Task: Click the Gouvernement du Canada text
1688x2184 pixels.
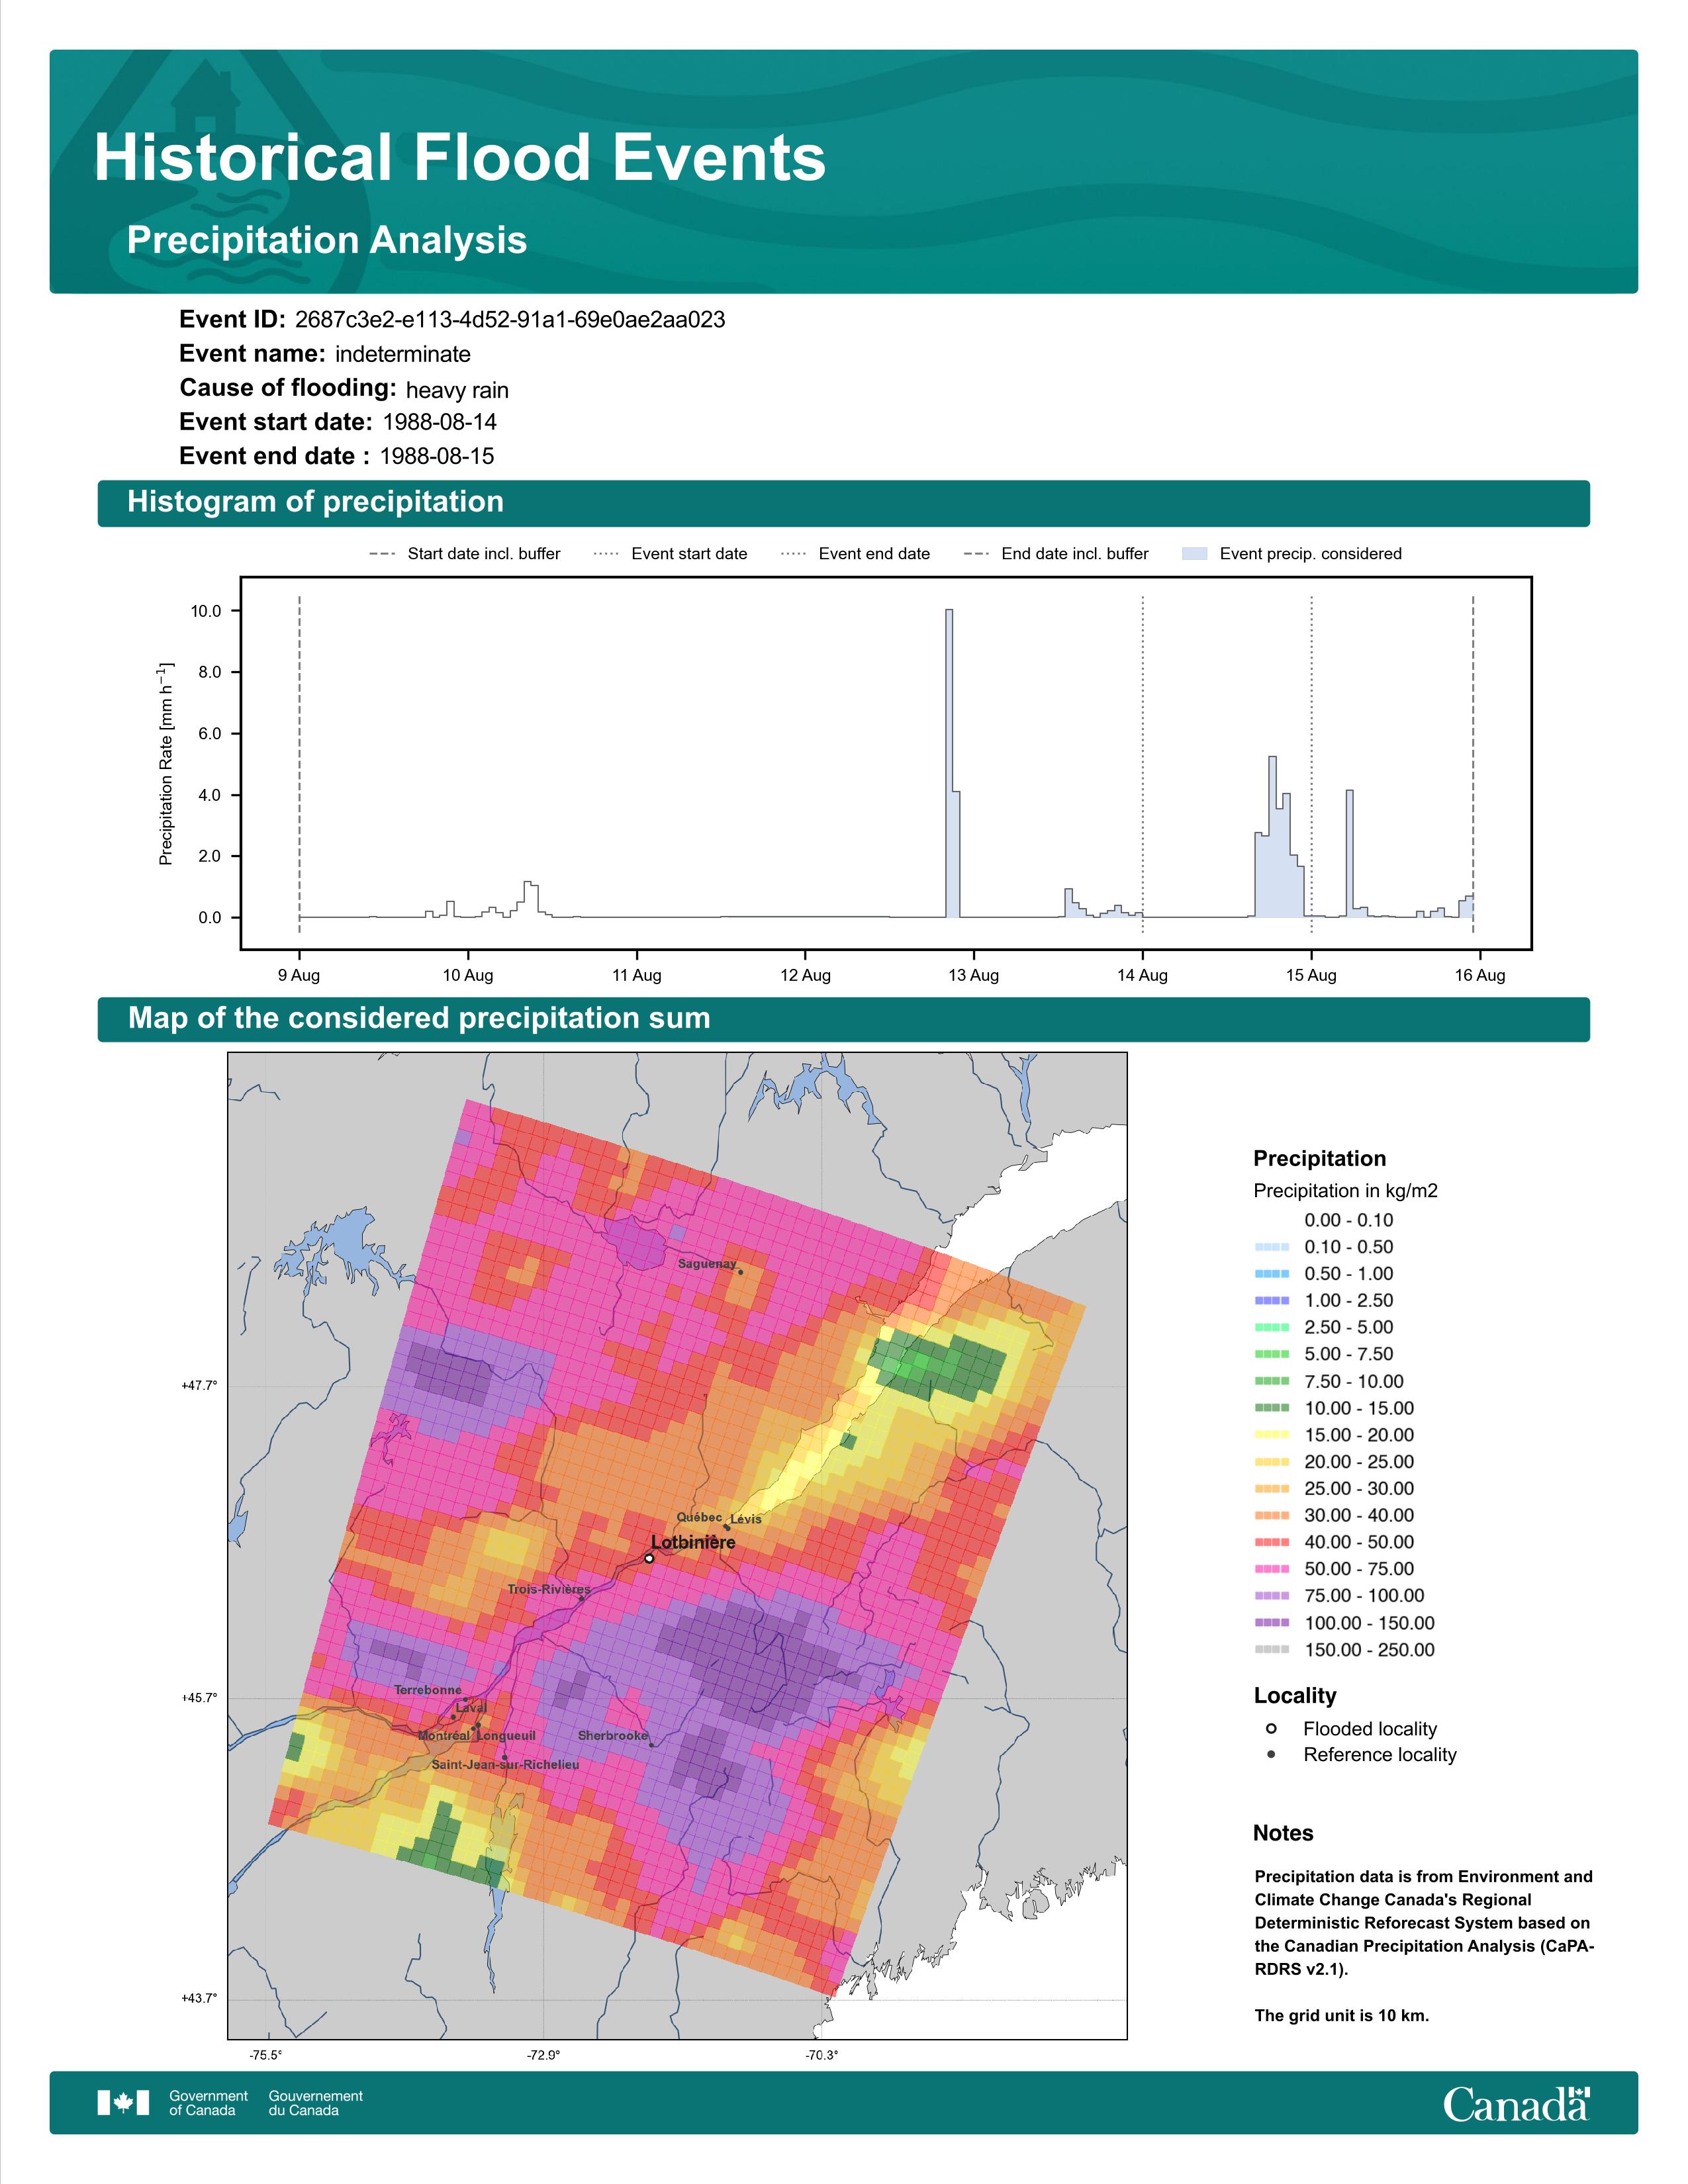Action: [x=315, y=2103]
